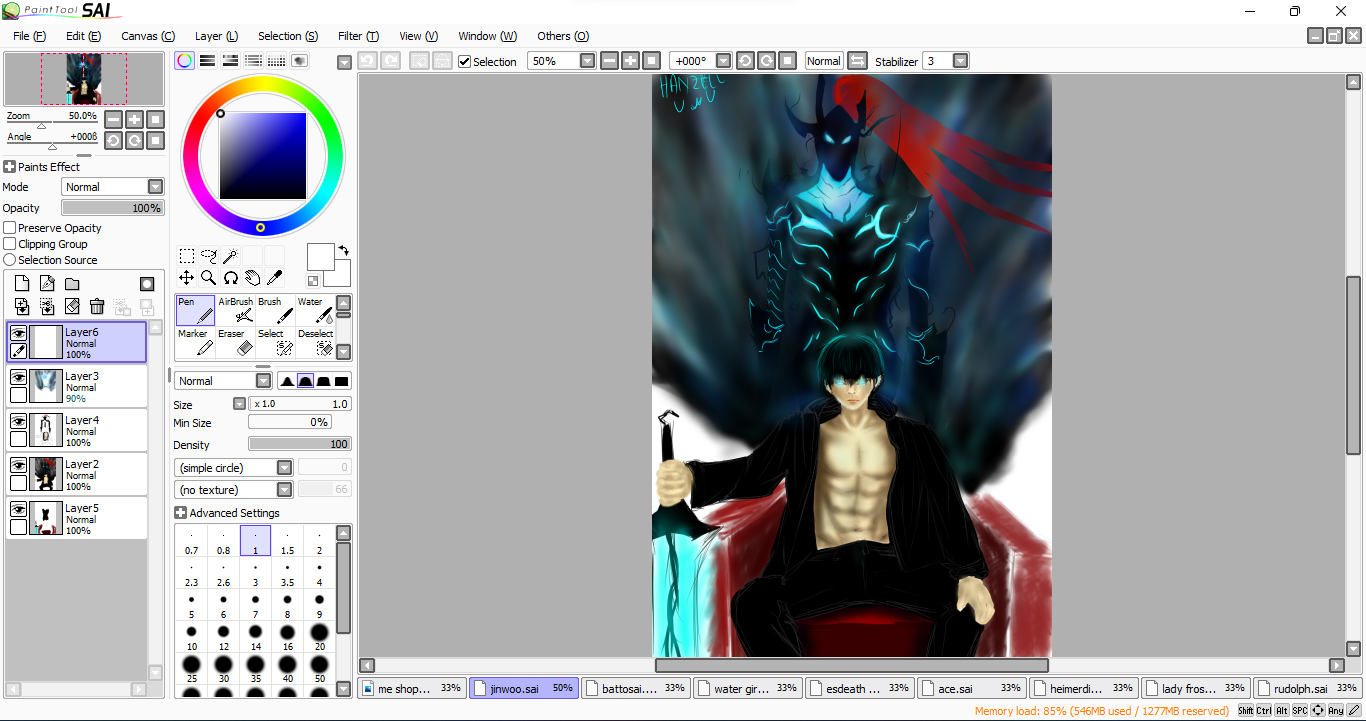Add a layer mask
Viewport: 1366px width, 721px height.
click(x=147, y=284)
